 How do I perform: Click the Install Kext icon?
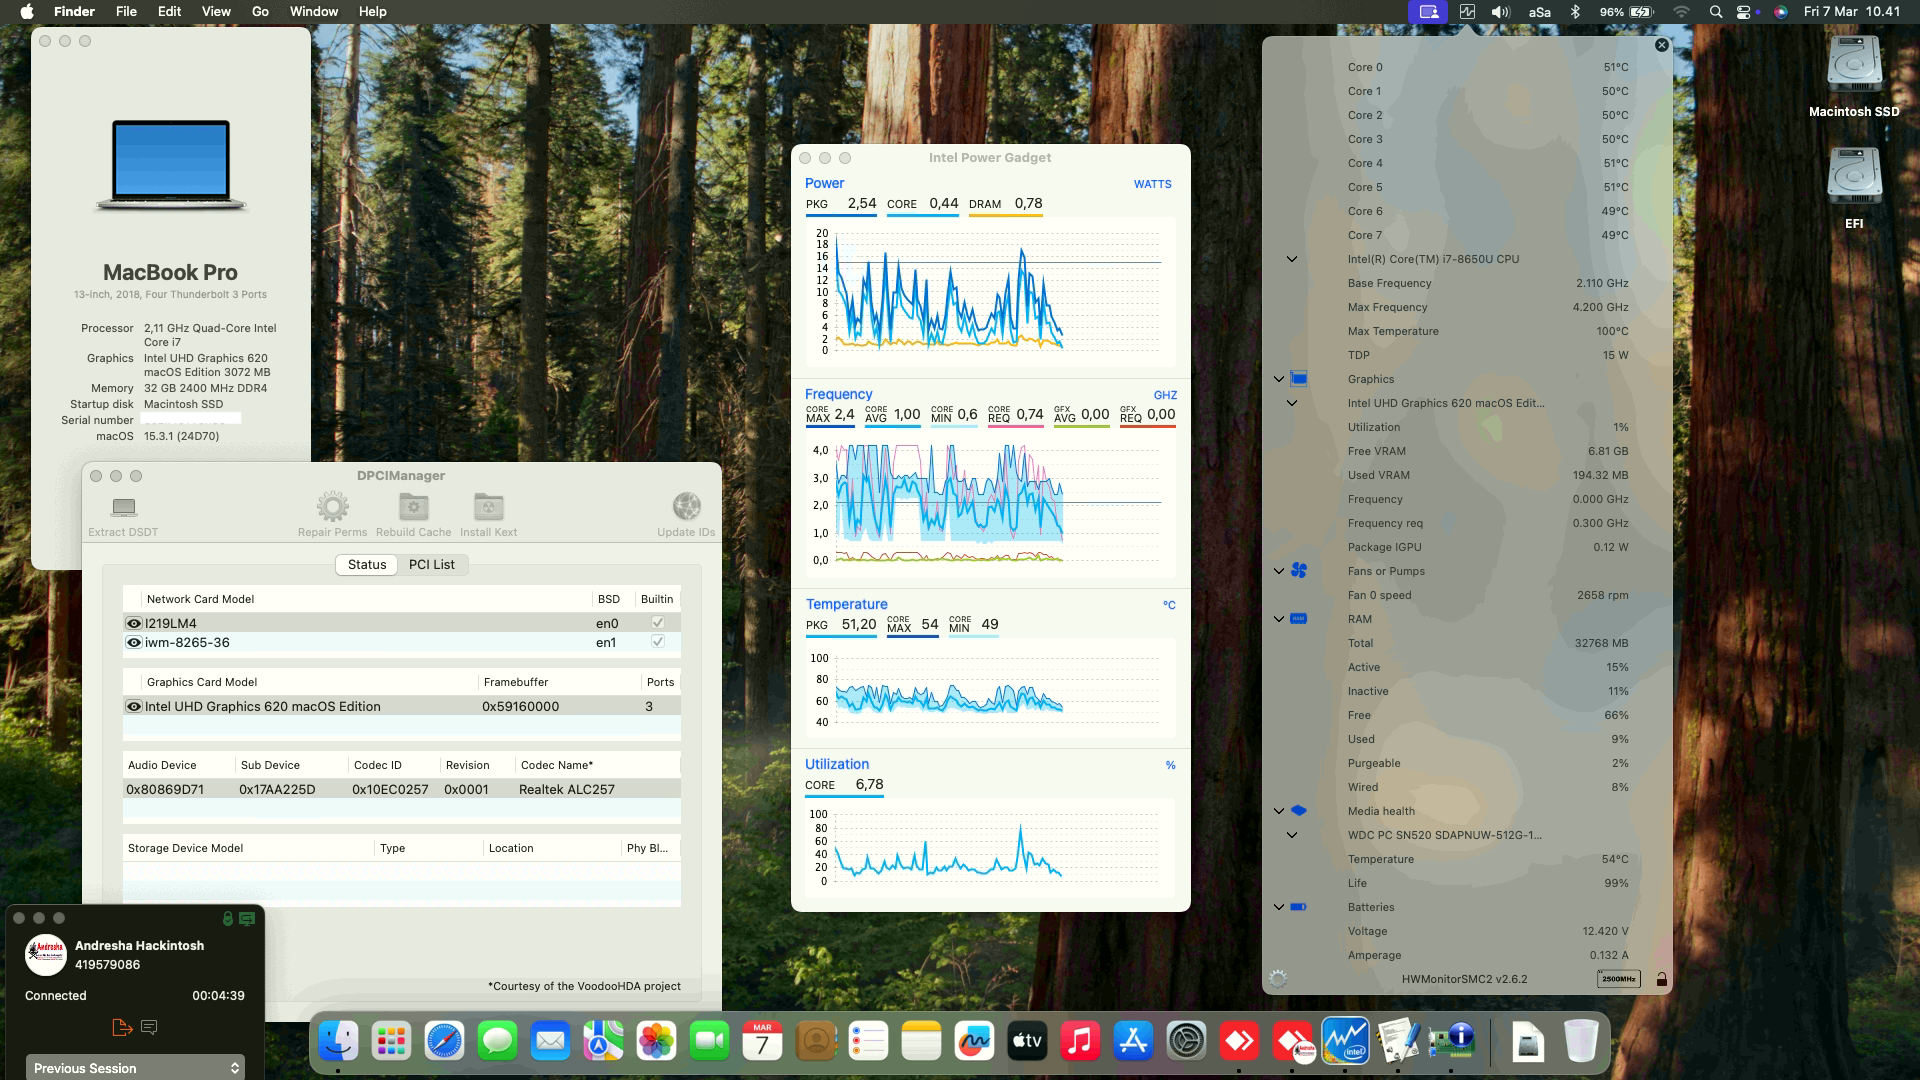click(488, 507)
